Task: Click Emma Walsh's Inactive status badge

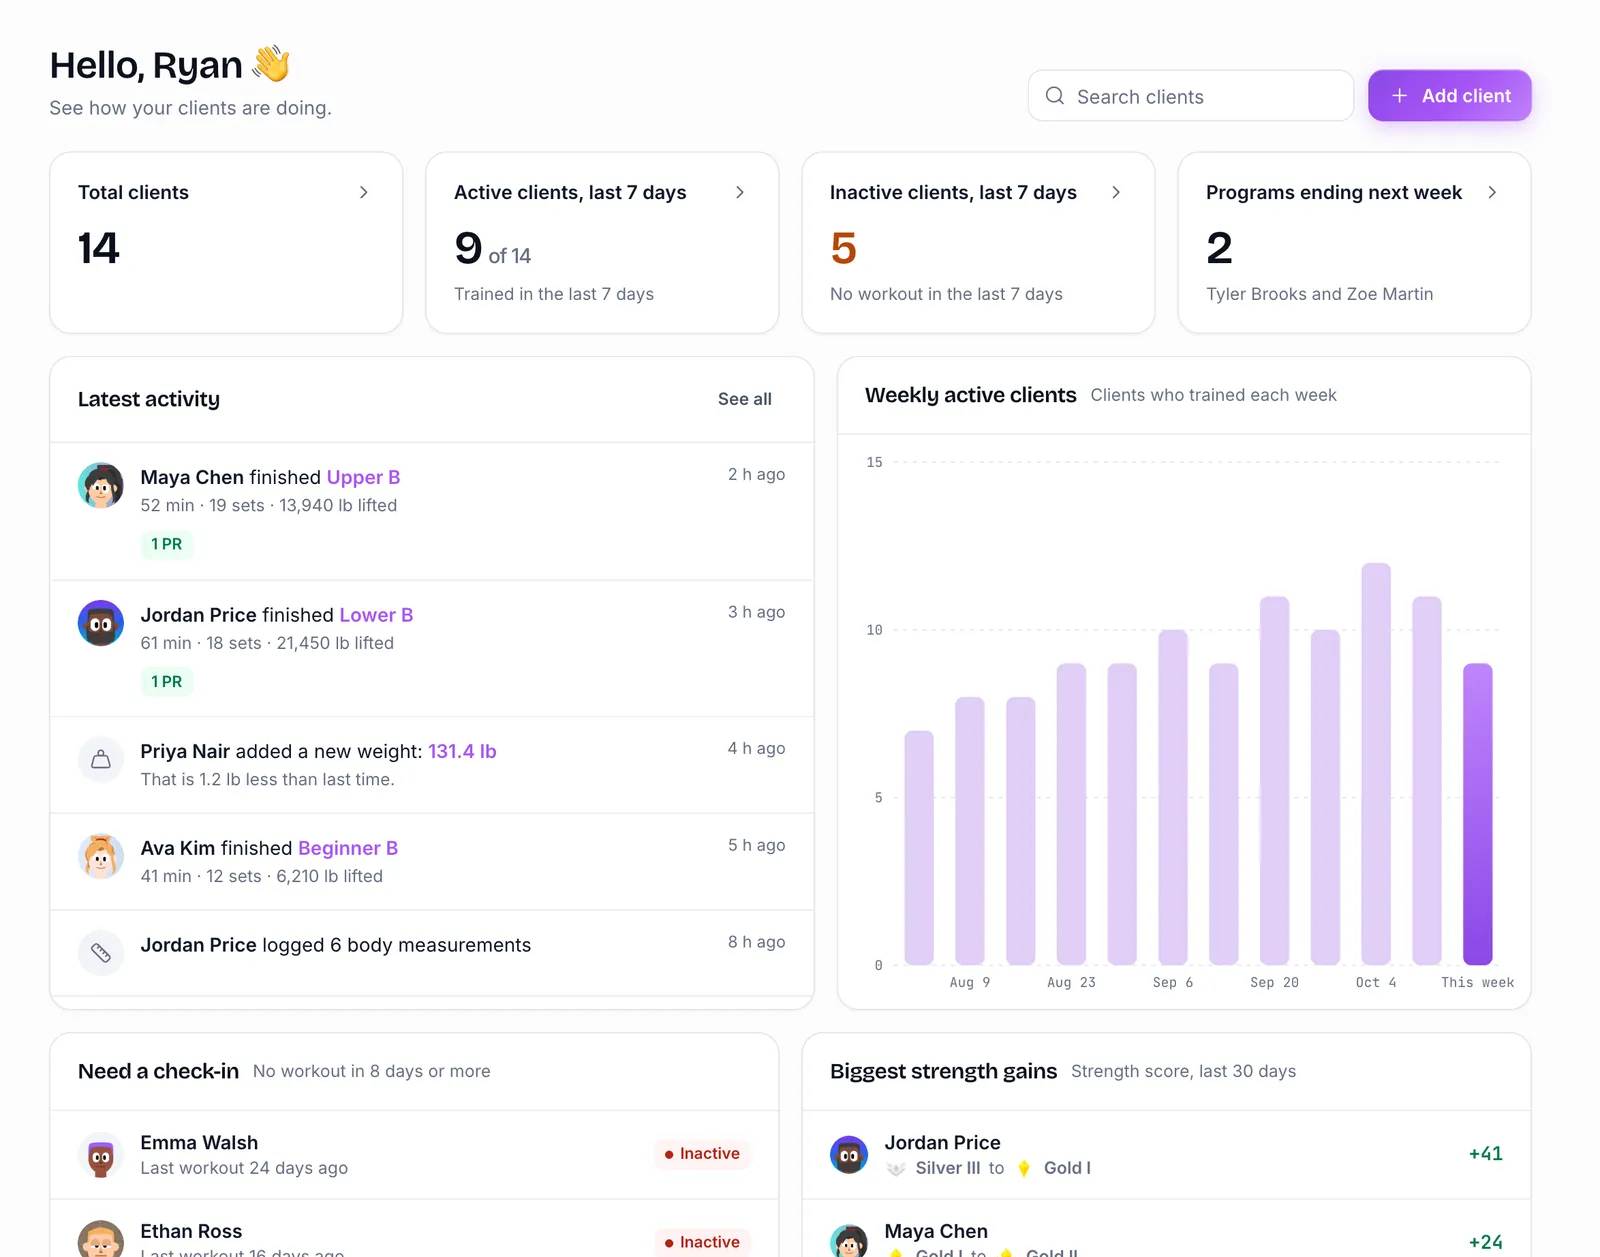Action: (x=702, y=1154)
